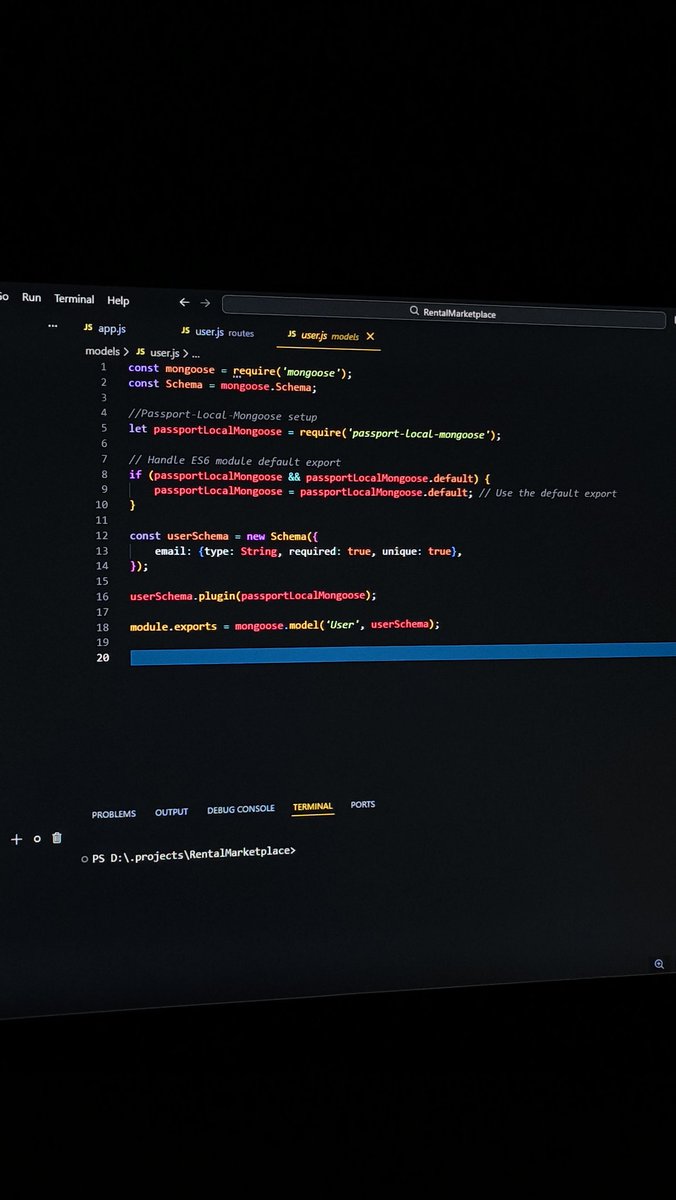Click 'mongoose.Schema' on line 2
Screen dimensions: 676x1200
point(268,386)
